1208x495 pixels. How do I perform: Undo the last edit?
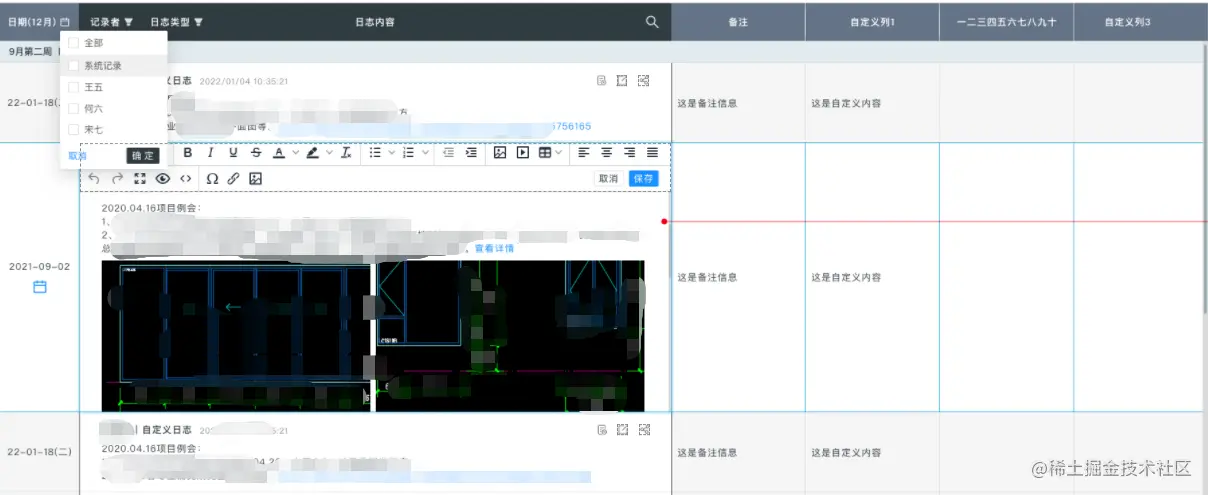(94, 178)
